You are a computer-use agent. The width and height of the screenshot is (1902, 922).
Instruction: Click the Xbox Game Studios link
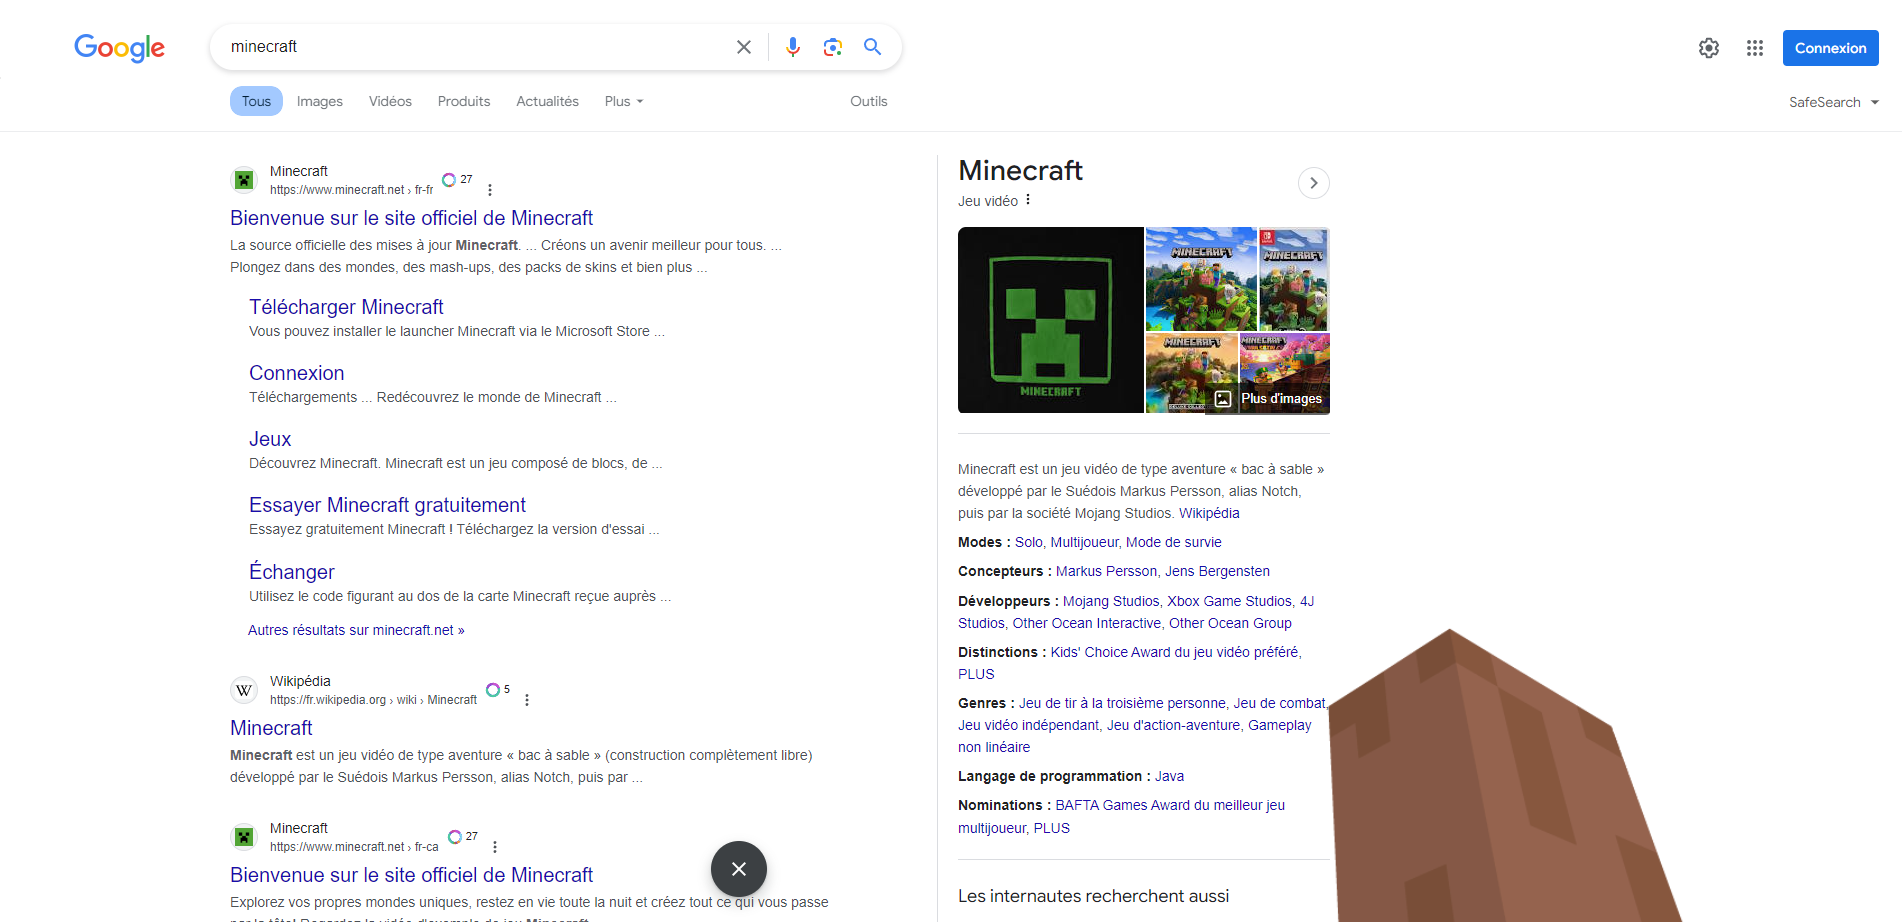coord(1229,601)
